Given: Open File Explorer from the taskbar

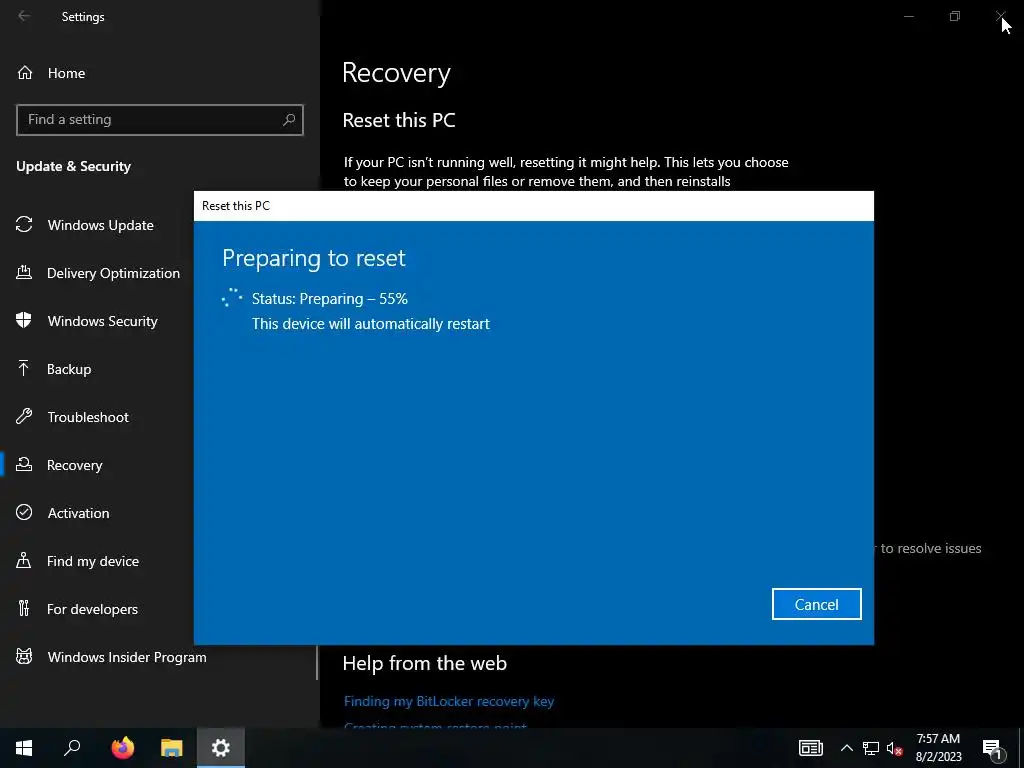Looking at the screenshot, I should (x=172, y=748).
